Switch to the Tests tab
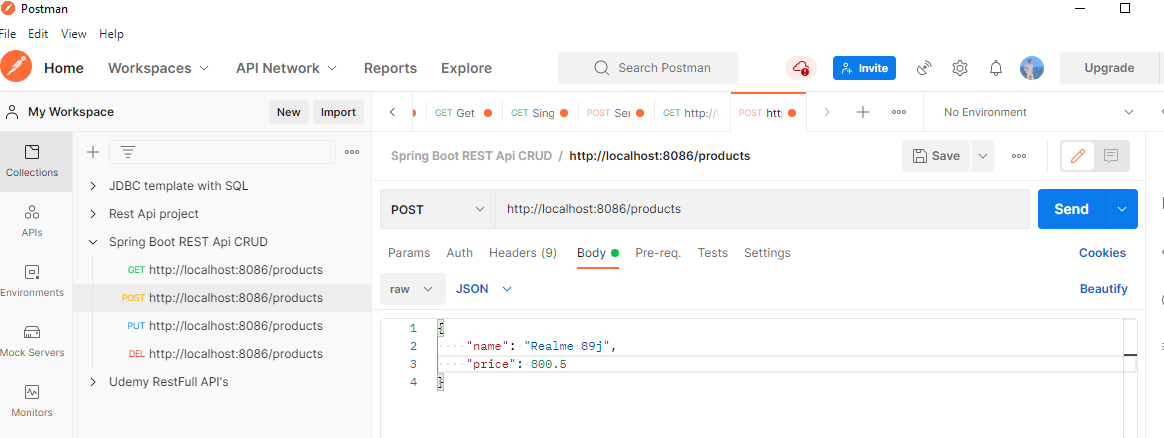The height and width of the screenshot is (438, 1164). (713, 253)
